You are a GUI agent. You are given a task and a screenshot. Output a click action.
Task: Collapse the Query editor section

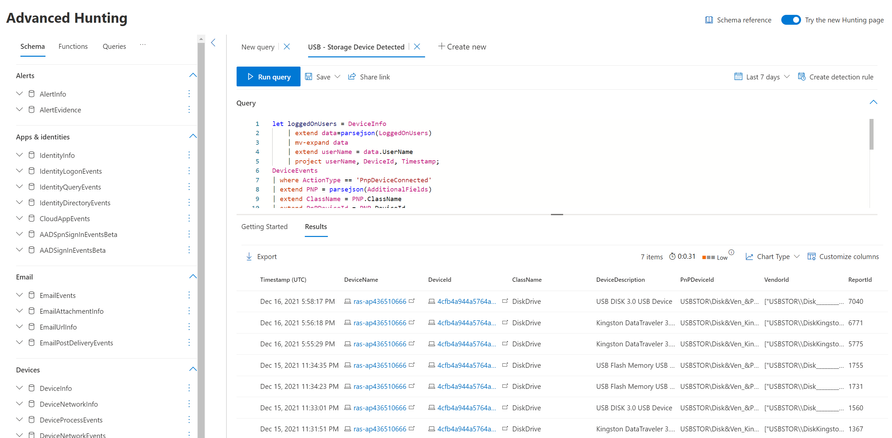click(x=873, y=102)
